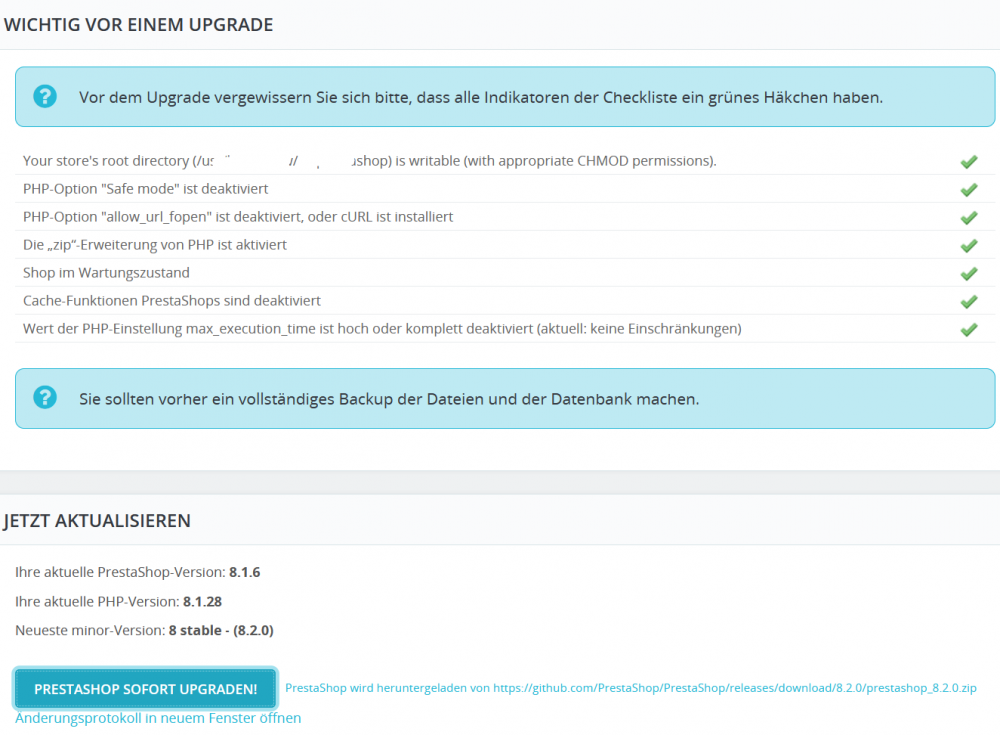
Task: Click the question mark icon in the checklist notice
Action: point(45,97)
